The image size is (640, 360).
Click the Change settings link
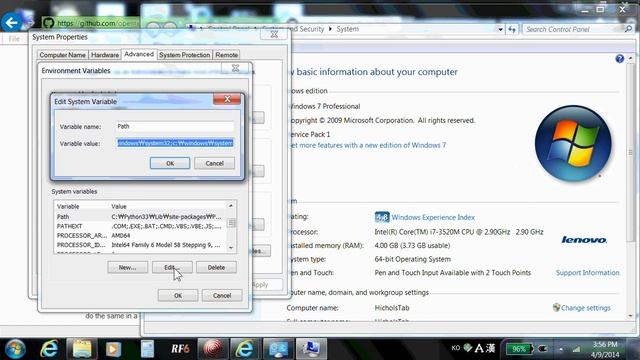[x=586, y=308]
